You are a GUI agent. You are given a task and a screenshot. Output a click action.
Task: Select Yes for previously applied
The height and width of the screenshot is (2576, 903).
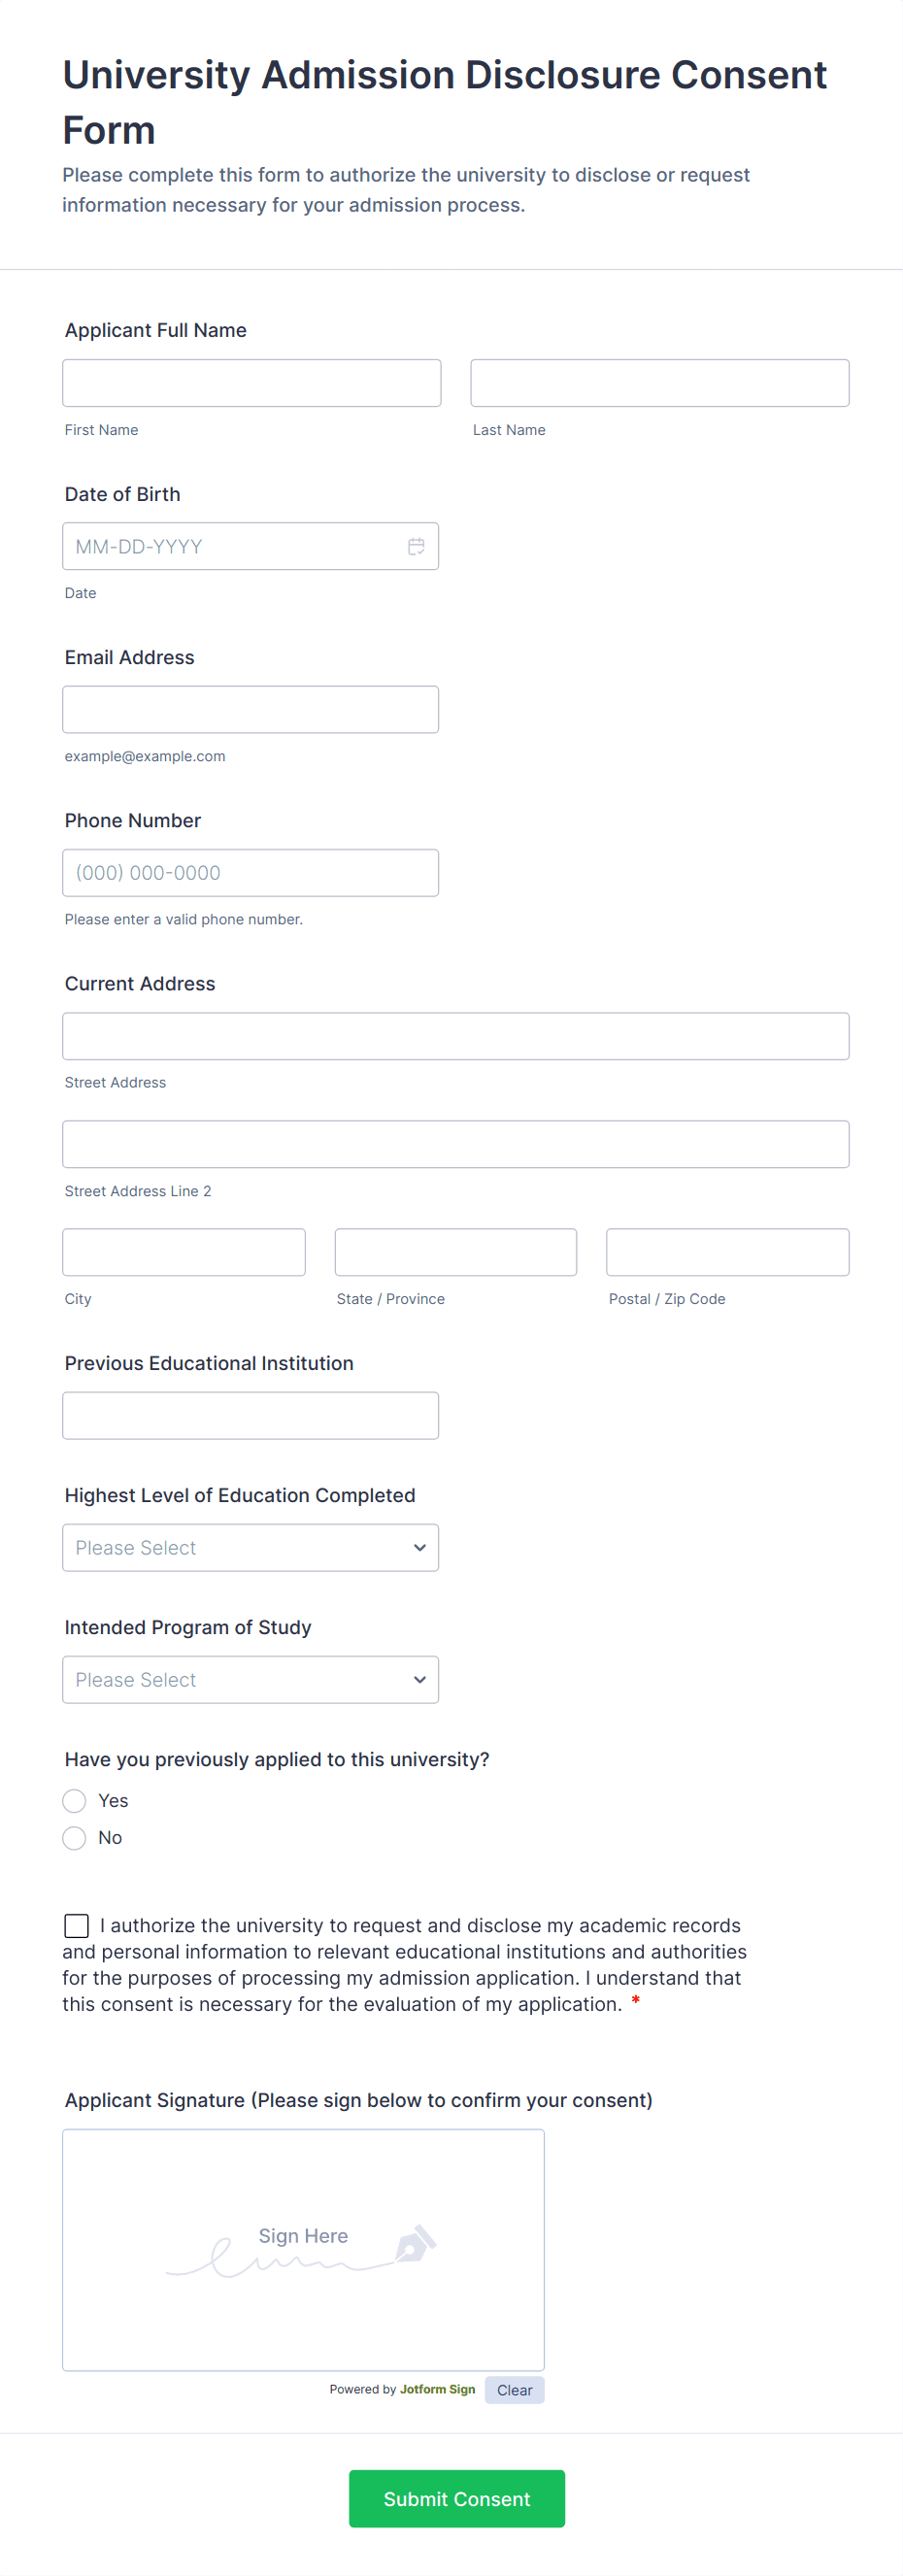tap(75, 1800)
